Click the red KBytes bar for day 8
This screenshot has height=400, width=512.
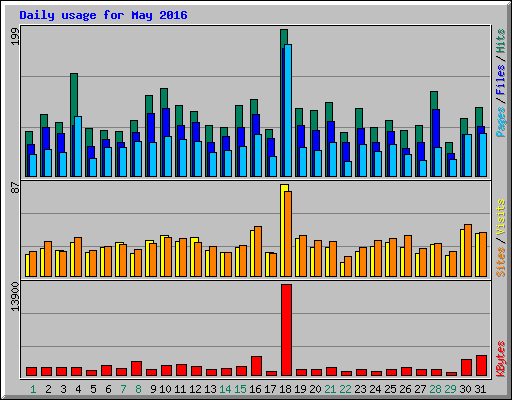point(136,369)
